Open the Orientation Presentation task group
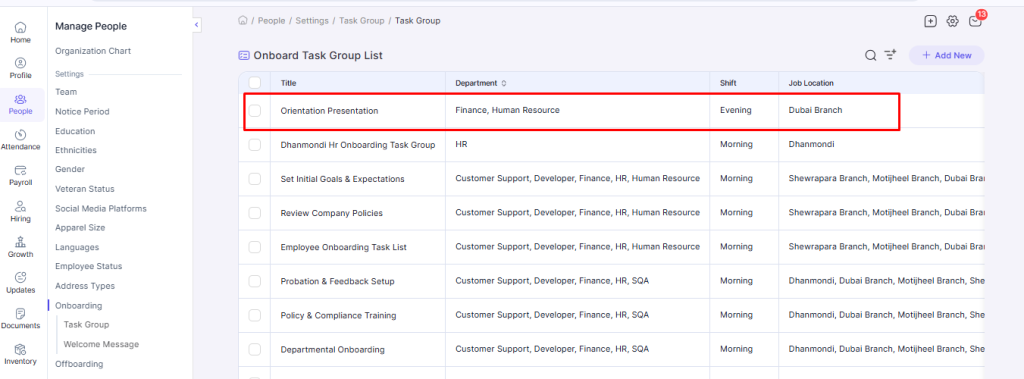Image resolution: width=1024 pixels, height=379 pixels. (x=329, y=110)
